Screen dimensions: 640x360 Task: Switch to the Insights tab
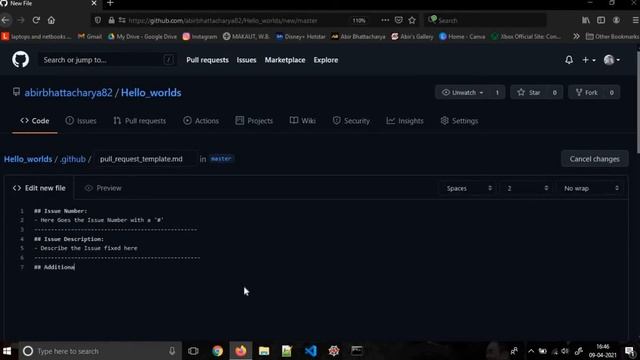click(405, 121)
